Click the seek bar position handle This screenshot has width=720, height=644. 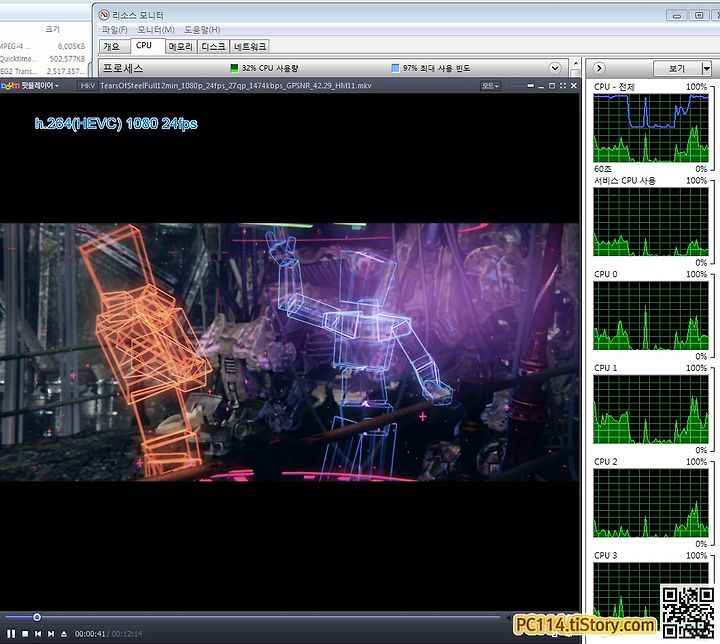click(x=37, y=617)
